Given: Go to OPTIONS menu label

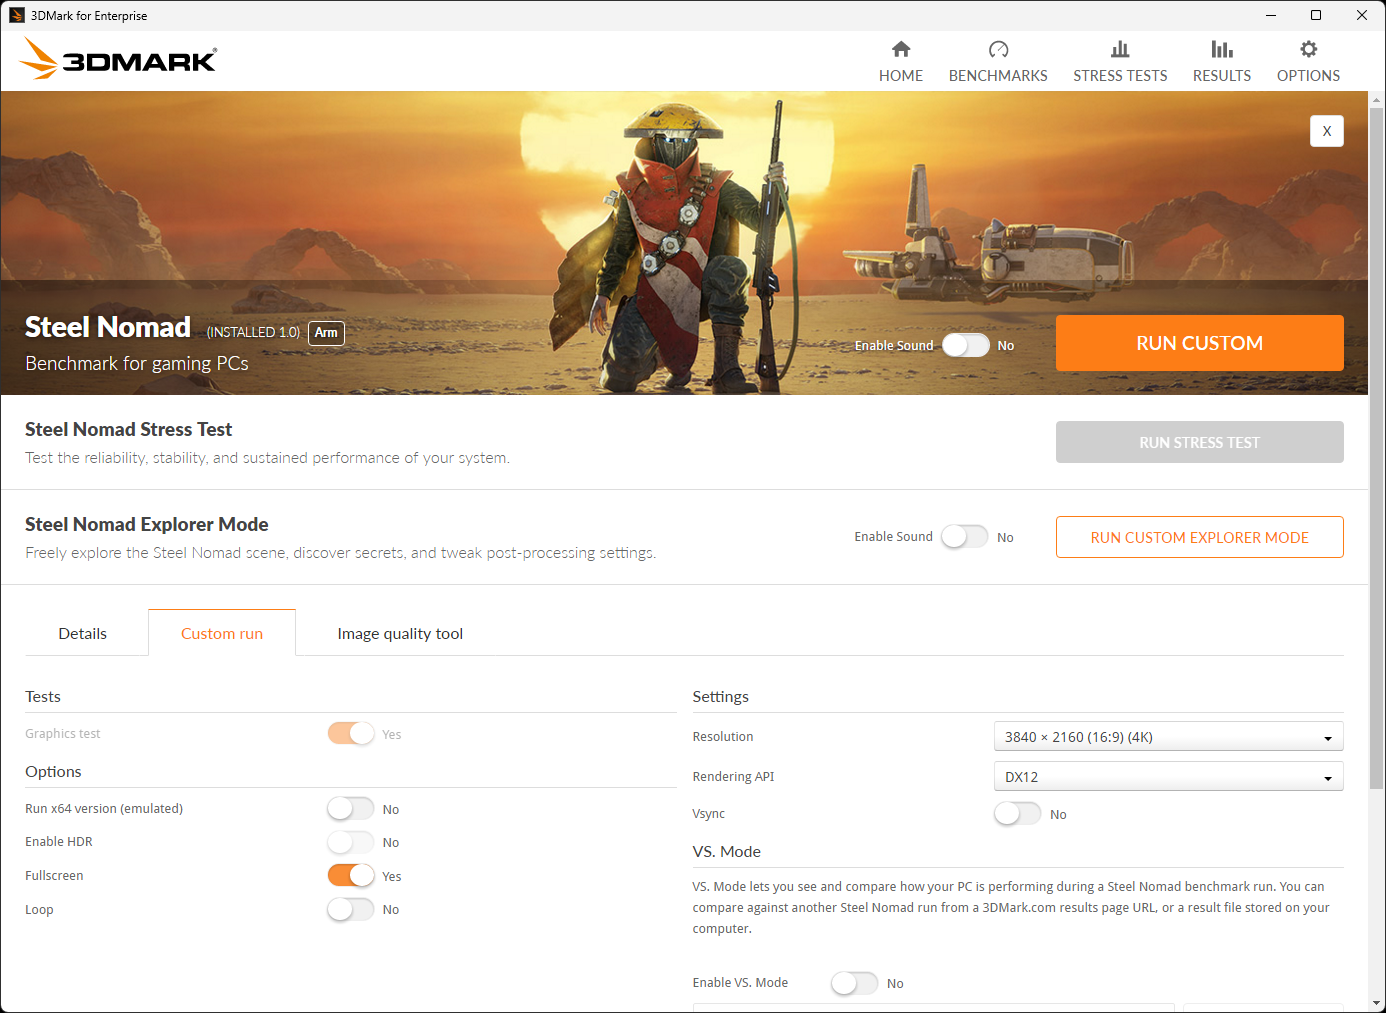Looking at the screenshot, I should pyautogui.click(x=1308, y=76).
